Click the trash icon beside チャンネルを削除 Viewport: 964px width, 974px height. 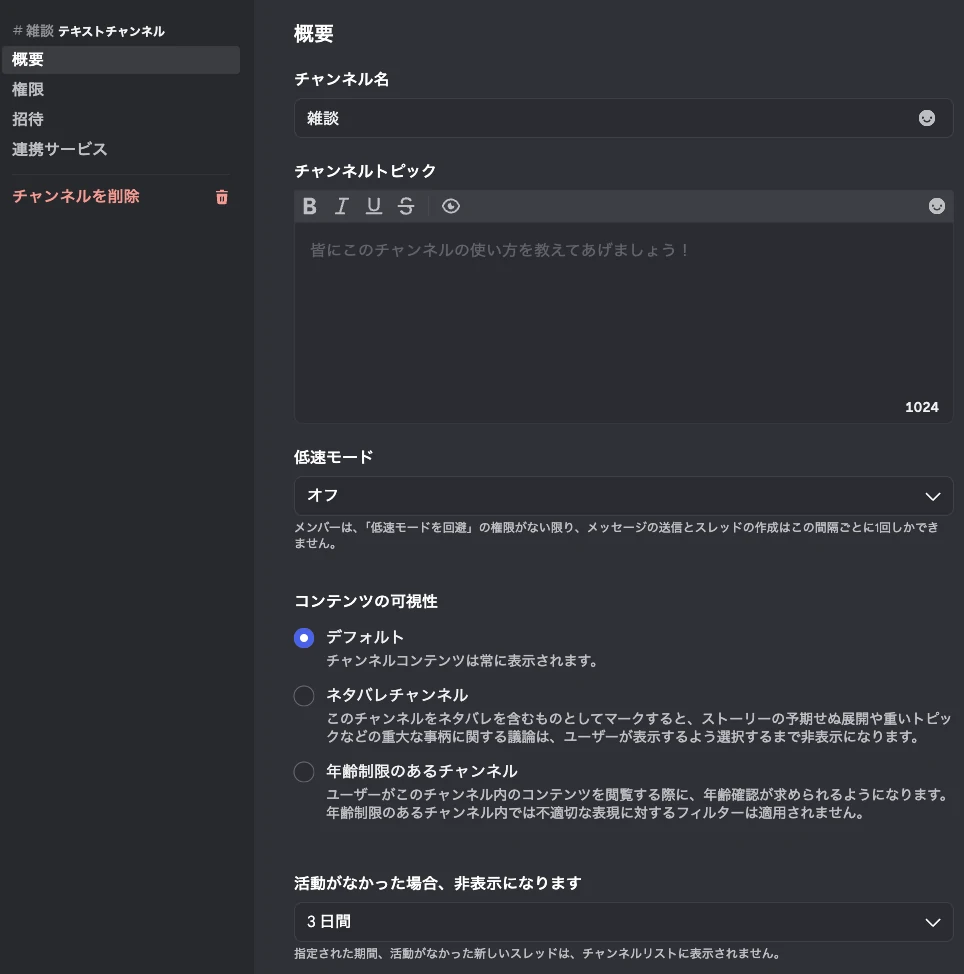222,197
